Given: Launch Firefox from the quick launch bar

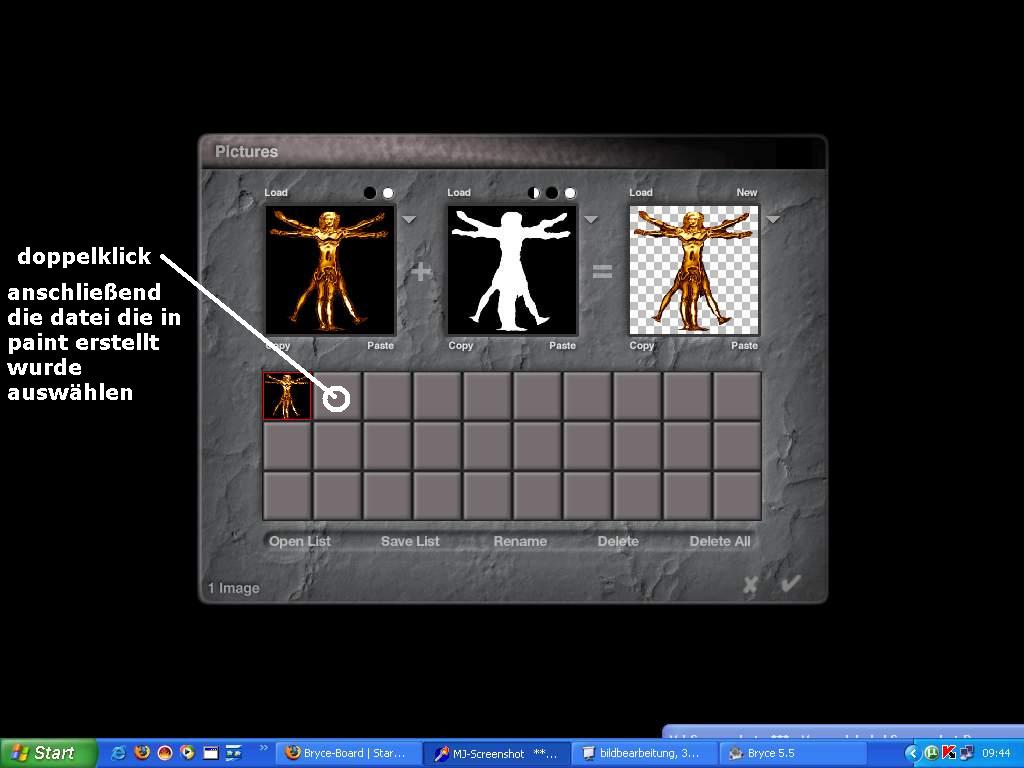Looking at the screenshot, I should 142,753.
